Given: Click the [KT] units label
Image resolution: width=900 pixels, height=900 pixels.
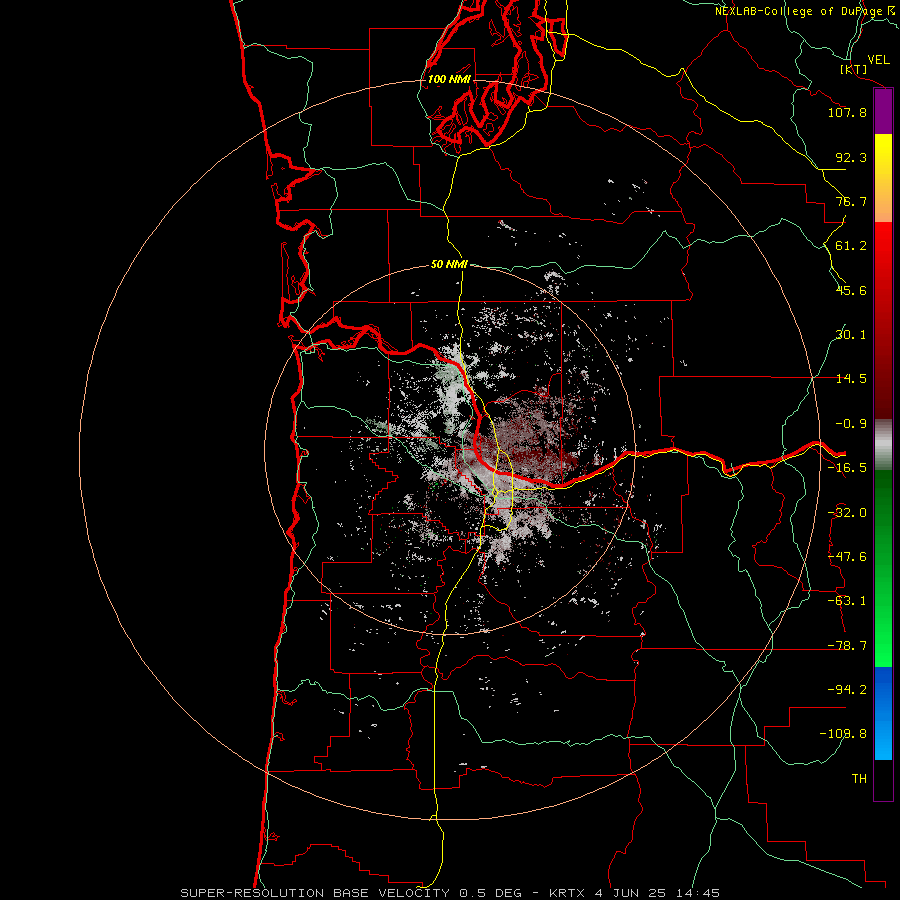Looking at the screenshot, I should pos(854,69).
